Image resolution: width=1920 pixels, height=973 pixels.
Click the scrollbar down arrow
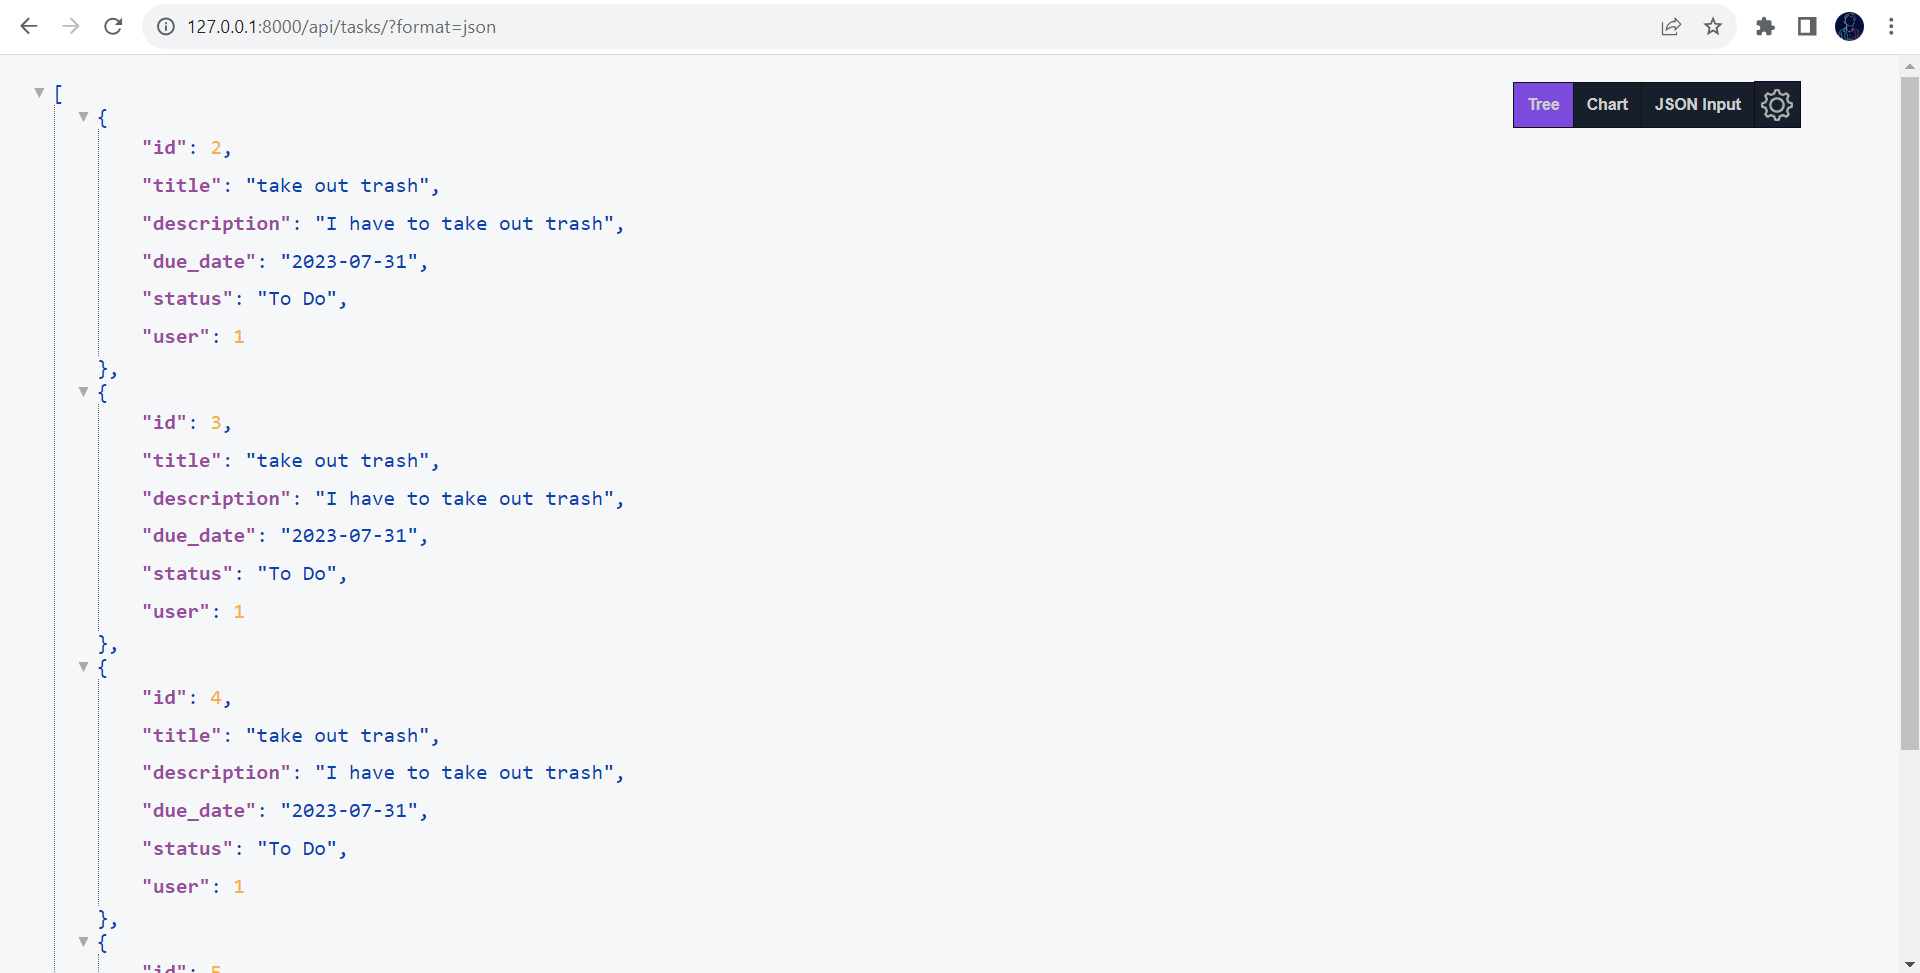click(x=1908, y=963)
